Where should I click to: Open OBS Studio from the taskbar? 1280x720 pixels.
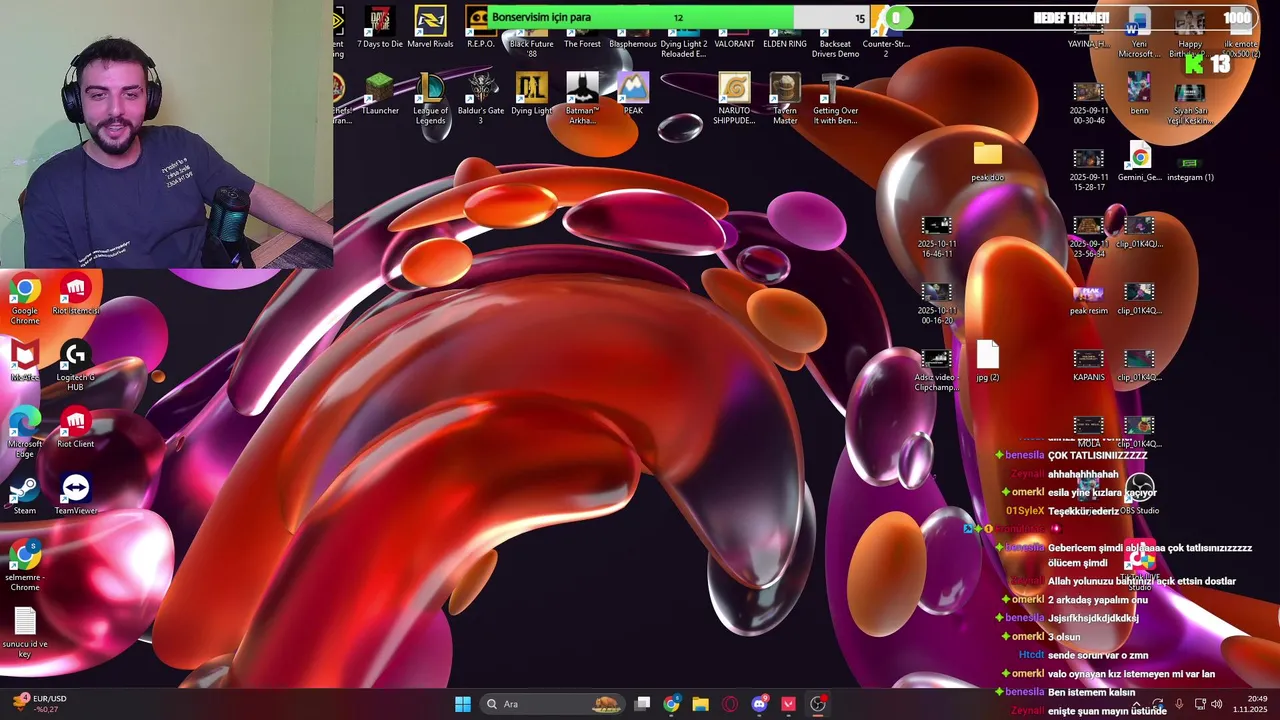818,704
